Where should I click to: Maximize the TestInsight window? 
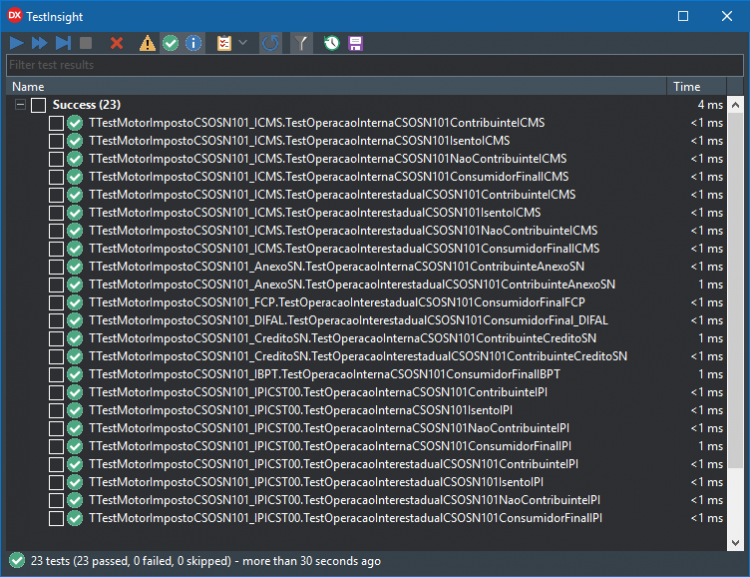(x=683, y=16)
